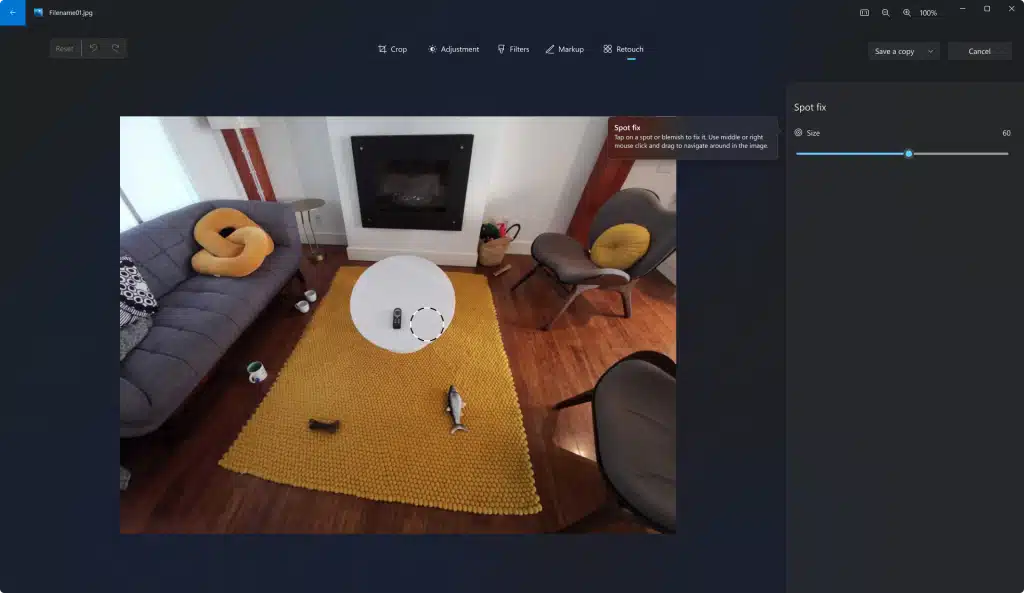Zoom out with the magnifier minus icon
Screen dimensions: 1024x593
coord(886,12)
